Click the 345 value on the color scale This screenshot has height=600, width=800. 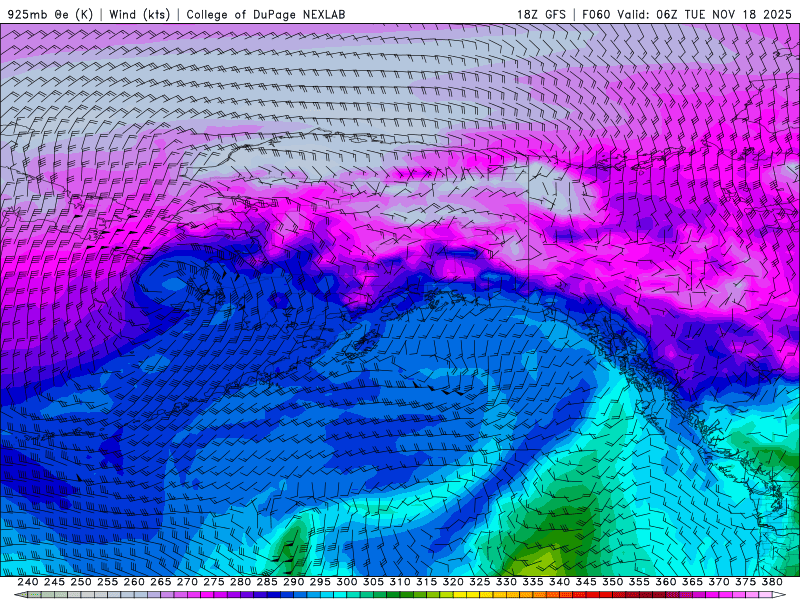pyautogui.click(x=586, y=582)
